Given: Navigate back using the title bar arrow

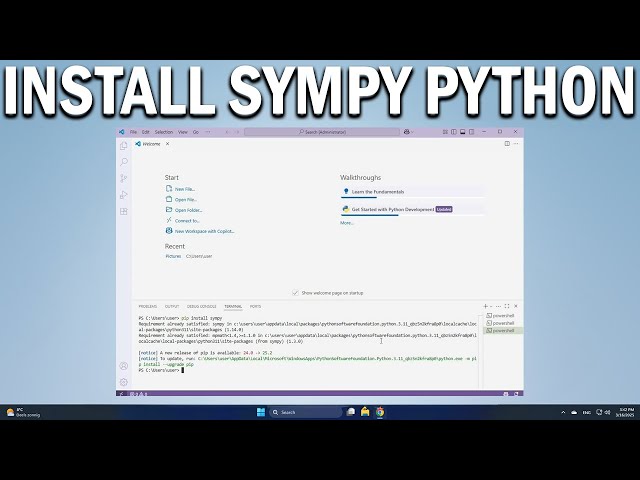Looking at the screenshot, I should coord(227,132).
